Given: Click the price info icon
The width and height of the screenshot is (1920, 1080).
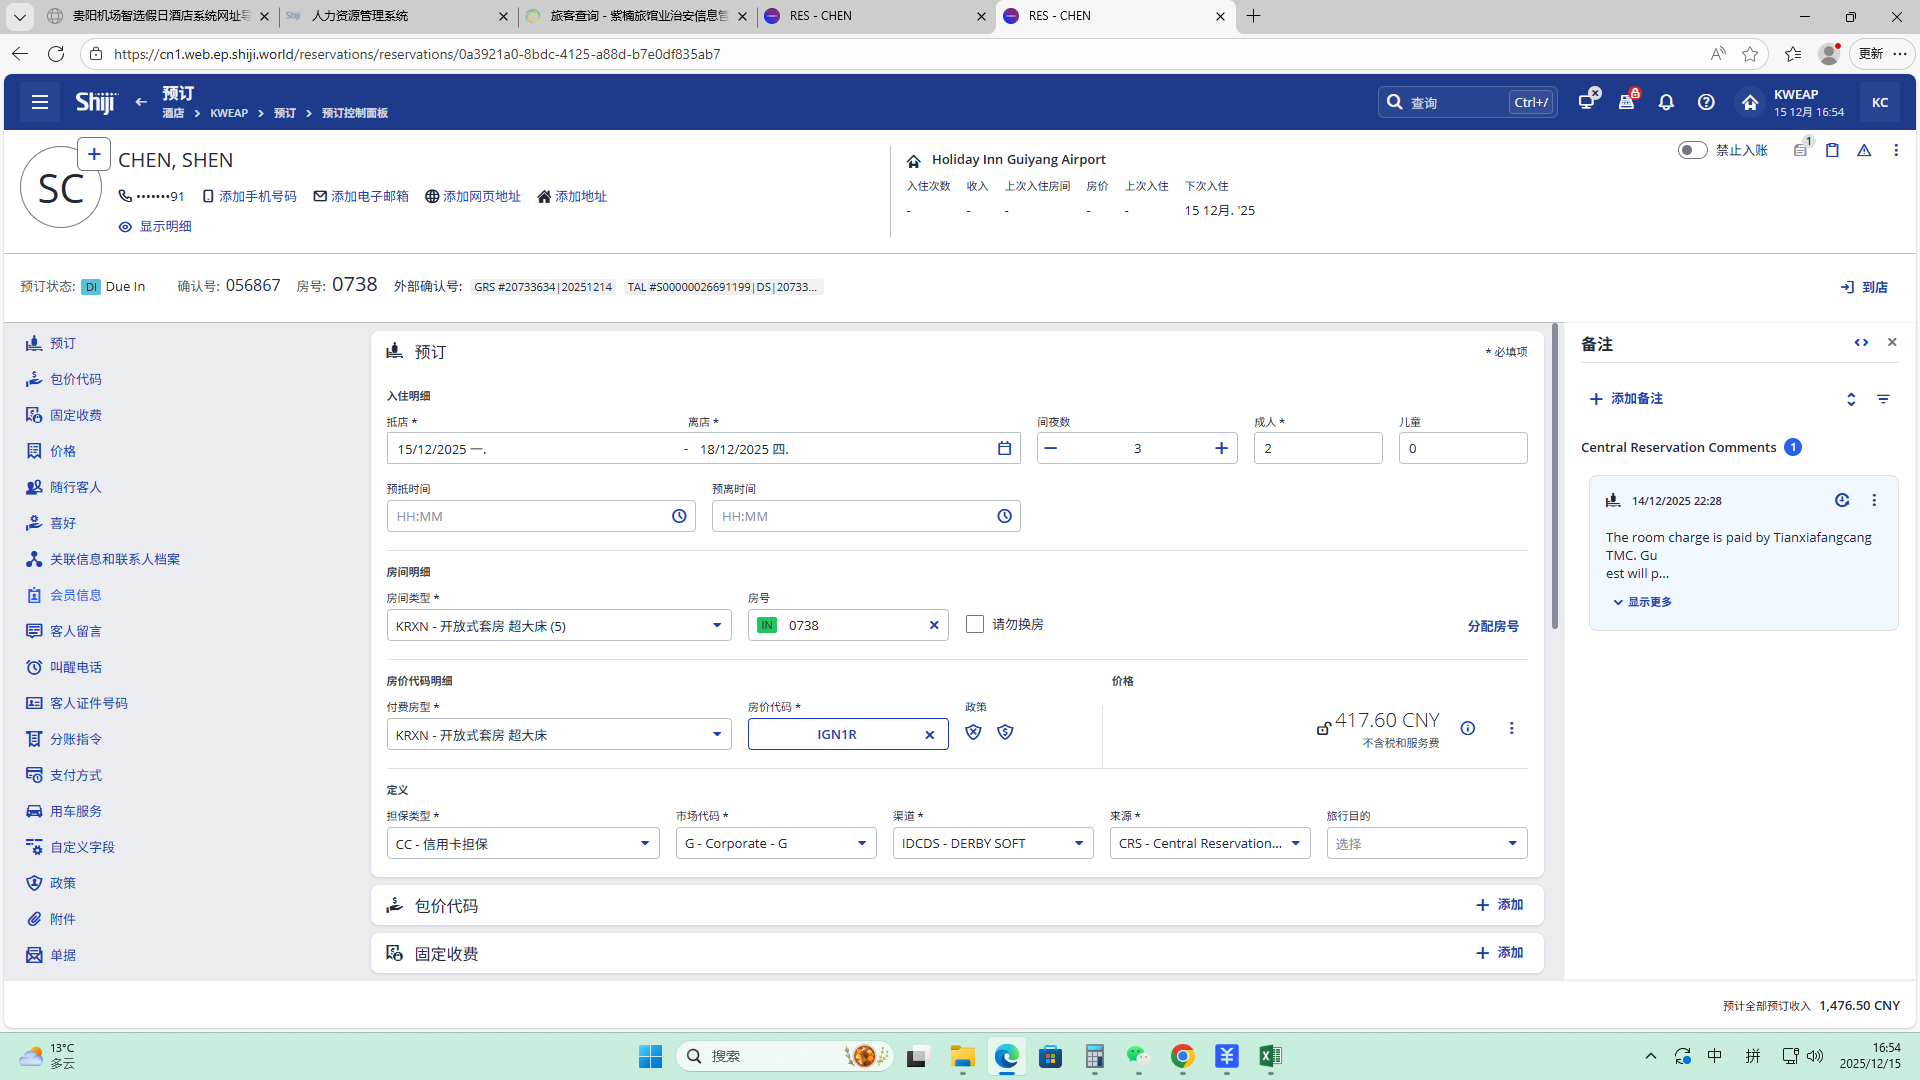Looking at the screenshot, I should click(1467, 728).
